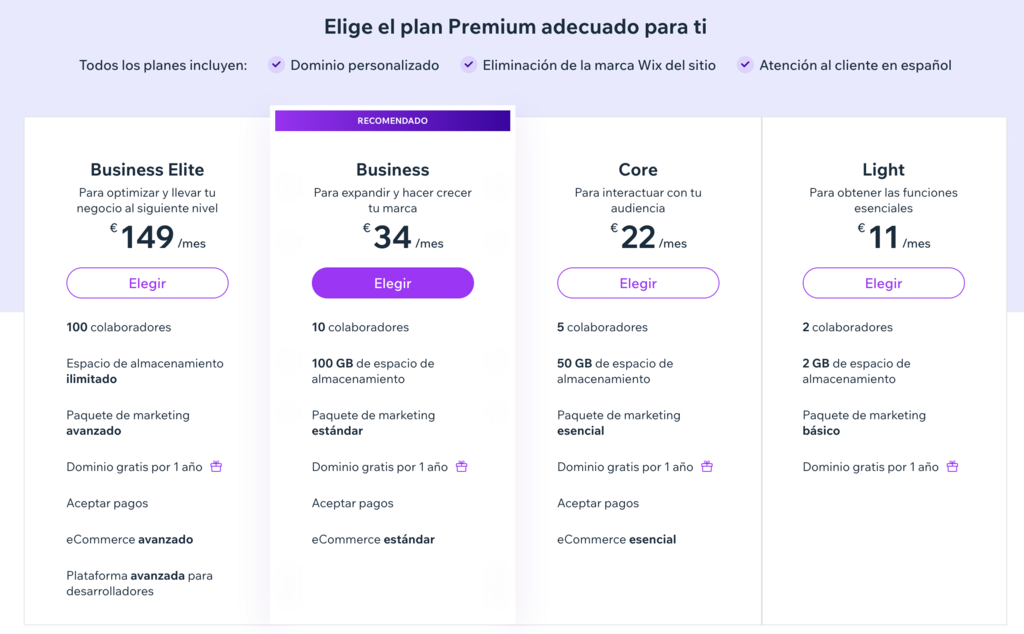Viewport: 1024px width, 634px height.
Task: Click the gift icon in the Business column
Action: 461,467
